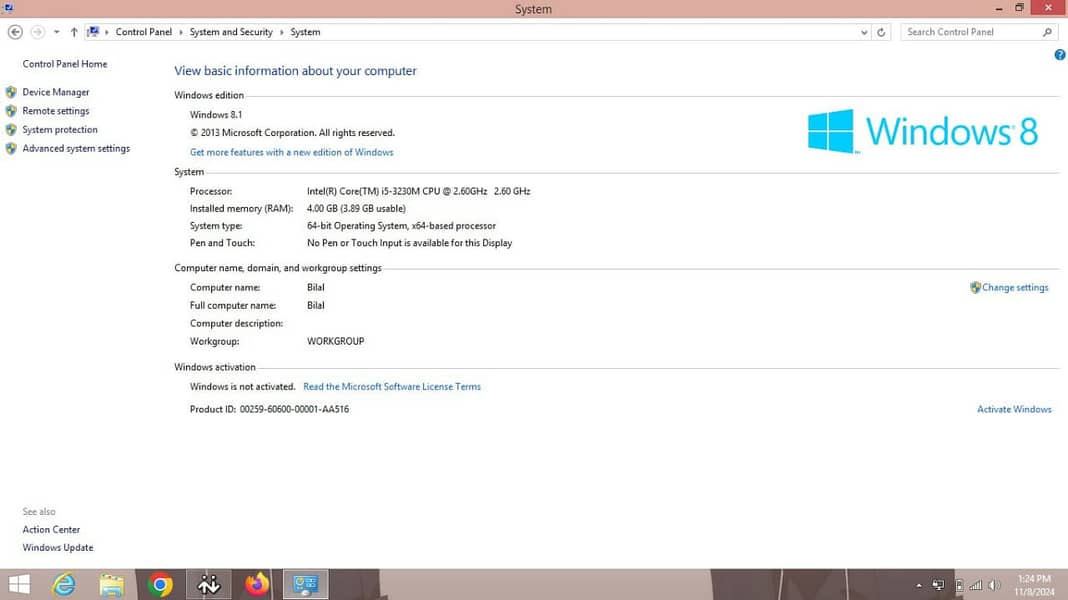This screenshot has height=600, width=1068.
Task: Open File Explorer from the taskbar
Action: point(112,585)
